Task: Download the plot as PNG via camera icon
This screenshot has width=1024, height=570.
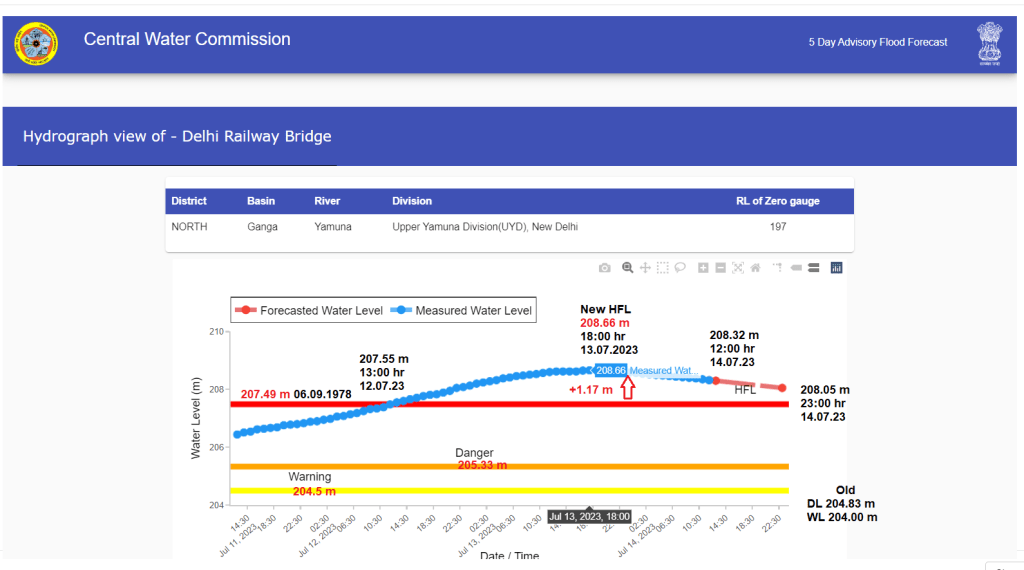Action: (x=605, y=268)
